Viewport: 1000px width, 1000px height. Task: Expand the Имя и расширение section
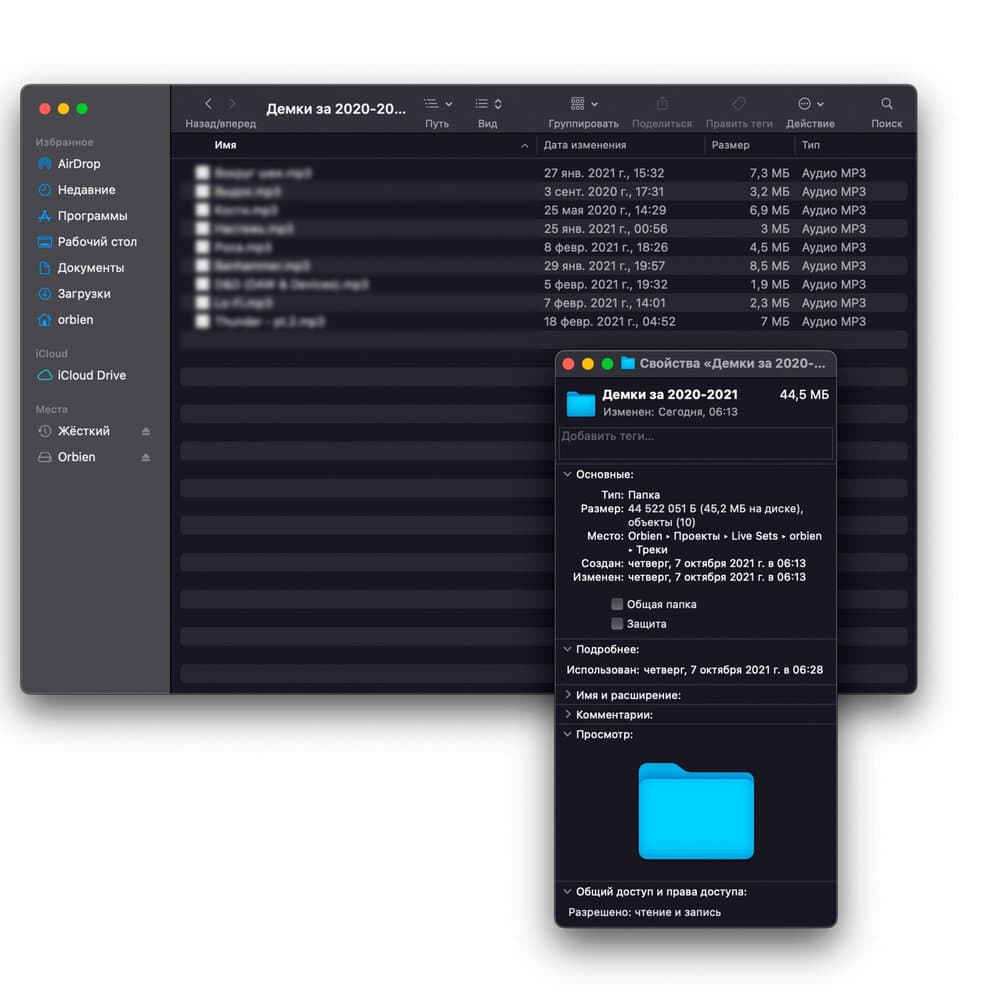coord(568,695)
